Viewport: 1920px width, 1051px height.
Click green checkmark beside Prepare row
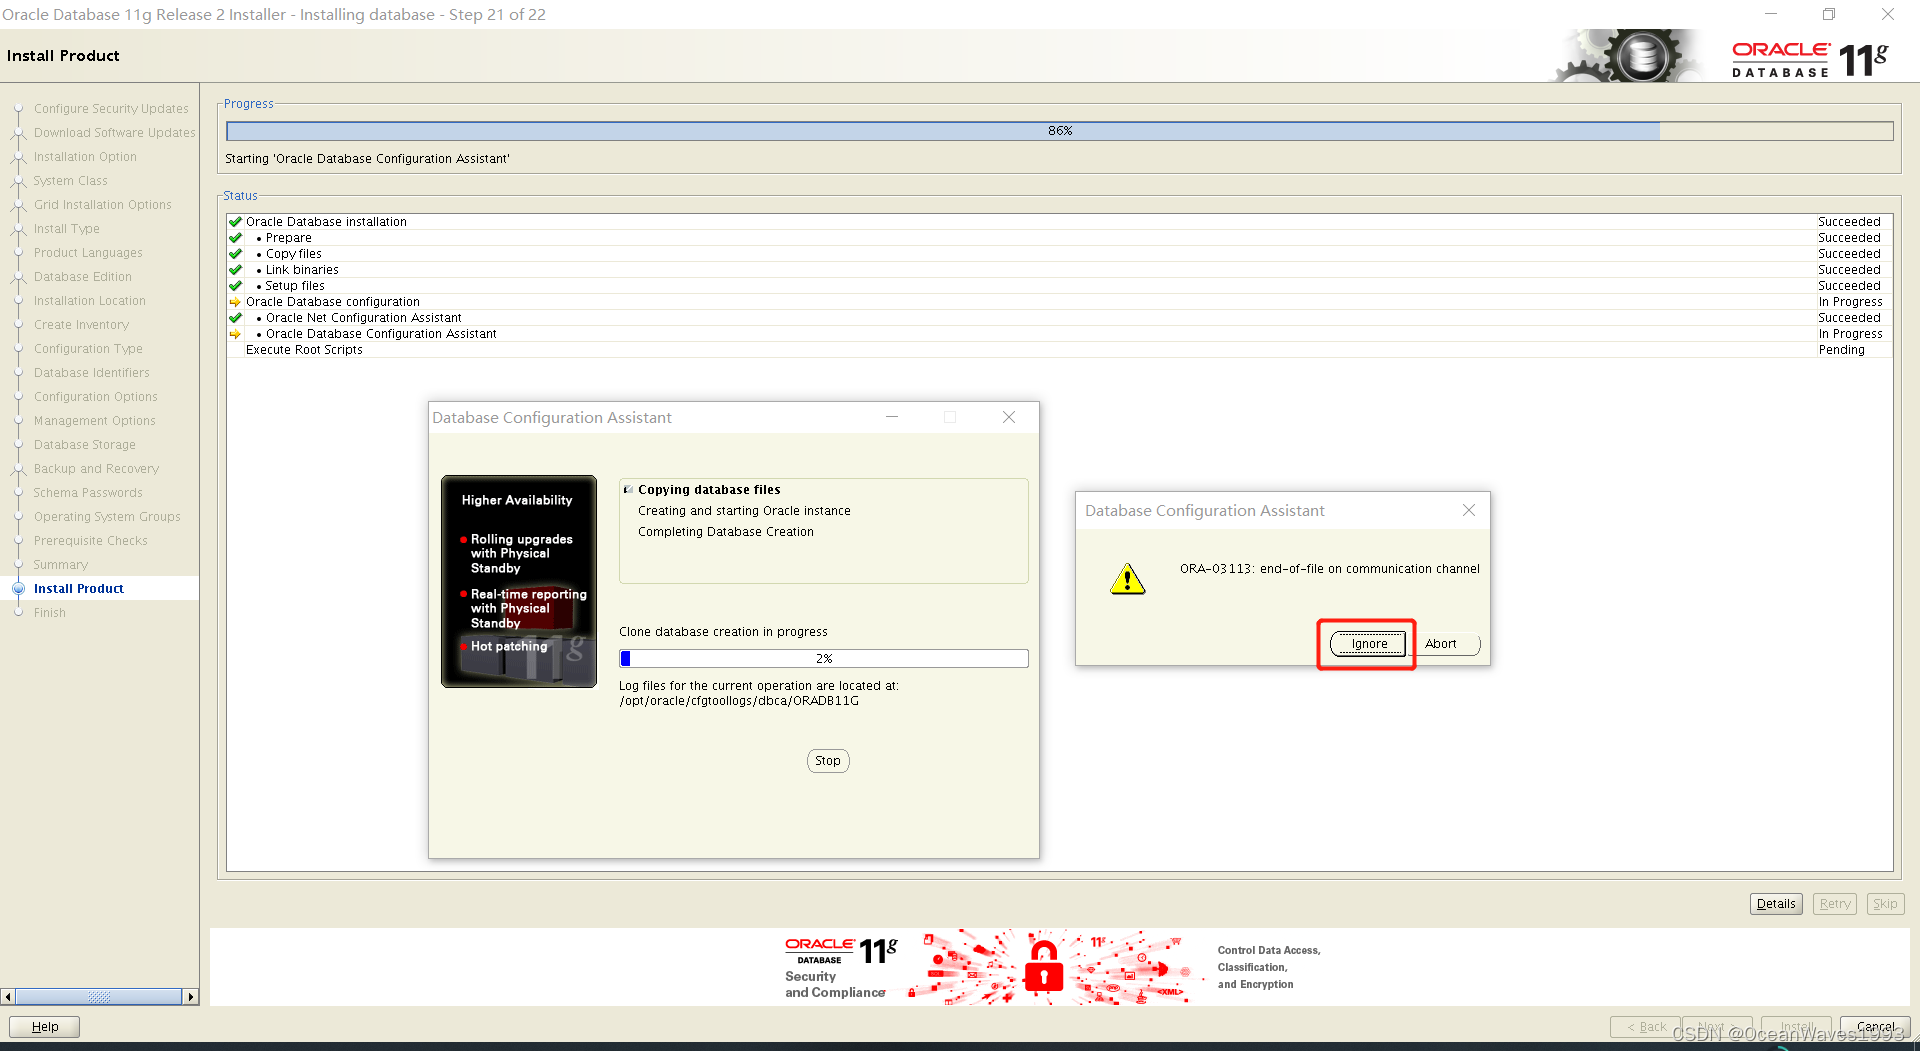(x=236, y=238)
